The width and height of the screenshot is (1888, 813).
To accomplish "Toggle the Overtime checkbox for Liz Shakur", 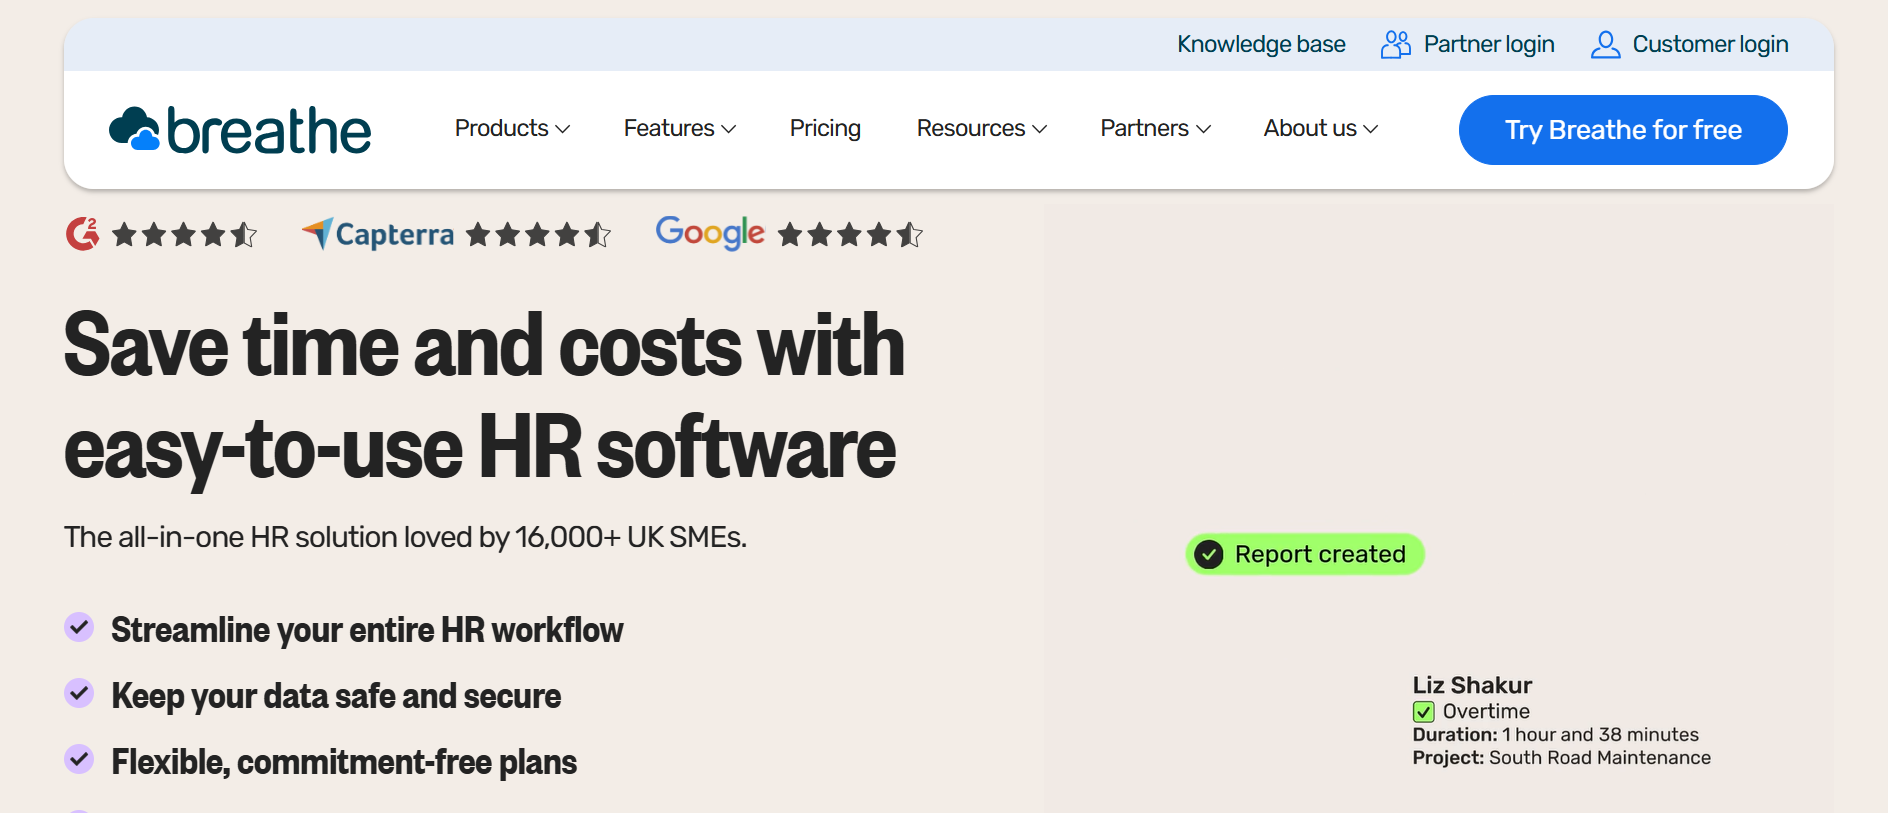I will click(x=1424, y=712).
